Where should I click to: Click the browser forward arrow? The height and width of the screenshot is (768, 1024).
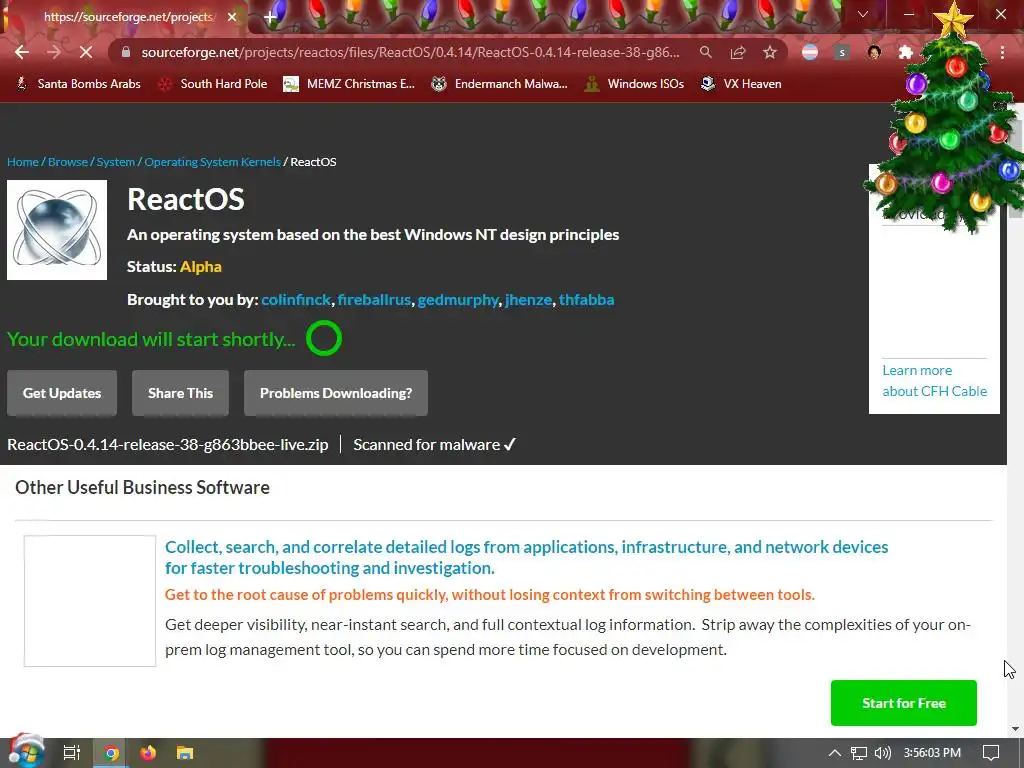(x=54, y=52)
